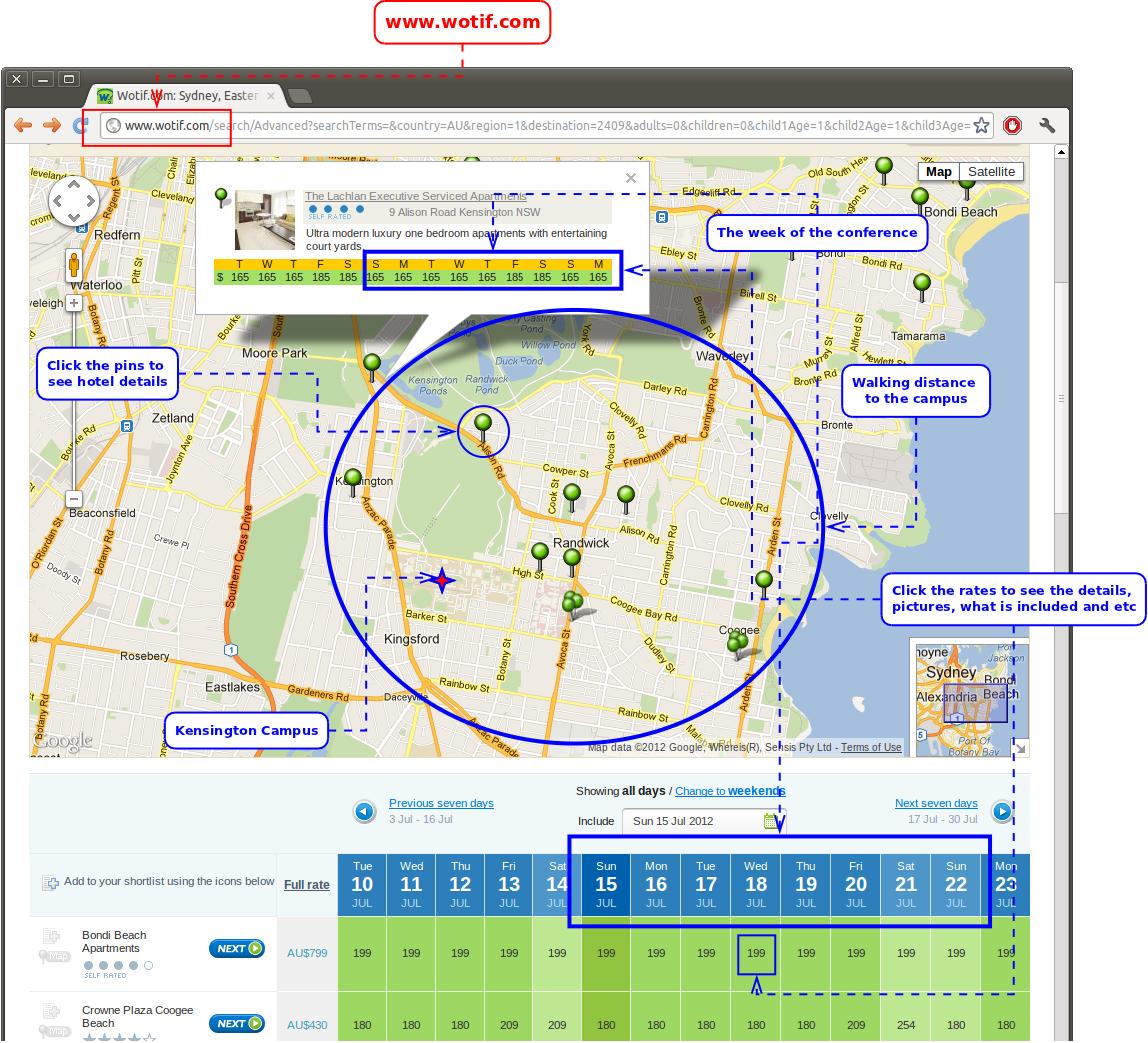Click AU$430 full rate value
This screenshot has width=1148, height=1043.
tap(308, 1025)
